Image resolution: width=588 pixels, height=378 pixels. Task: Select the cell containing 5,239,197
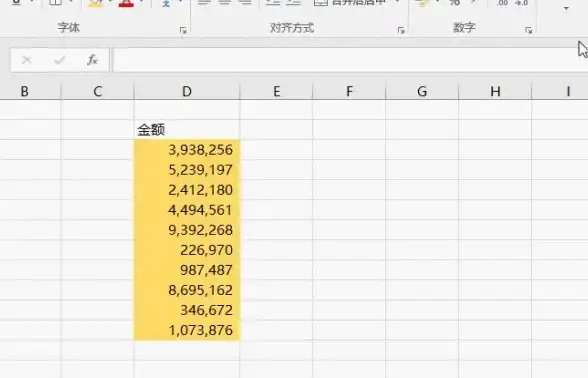pyautogui.click(x=187, y=170)
